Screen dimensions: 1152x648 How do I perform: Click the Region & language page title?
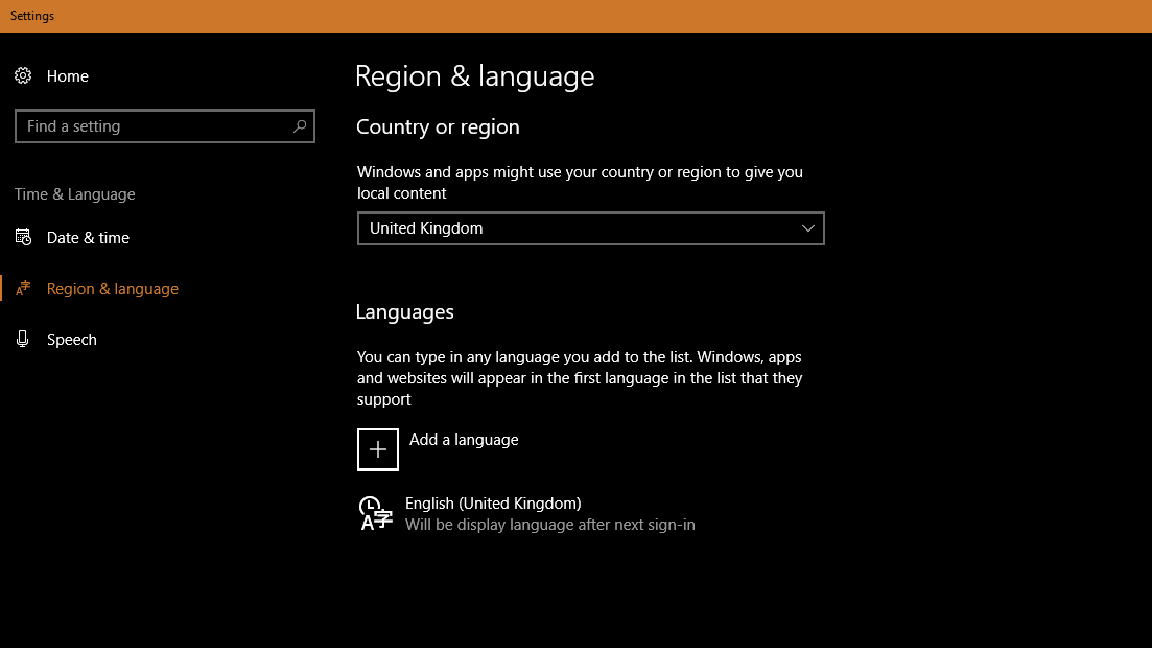tap(475, 76)
